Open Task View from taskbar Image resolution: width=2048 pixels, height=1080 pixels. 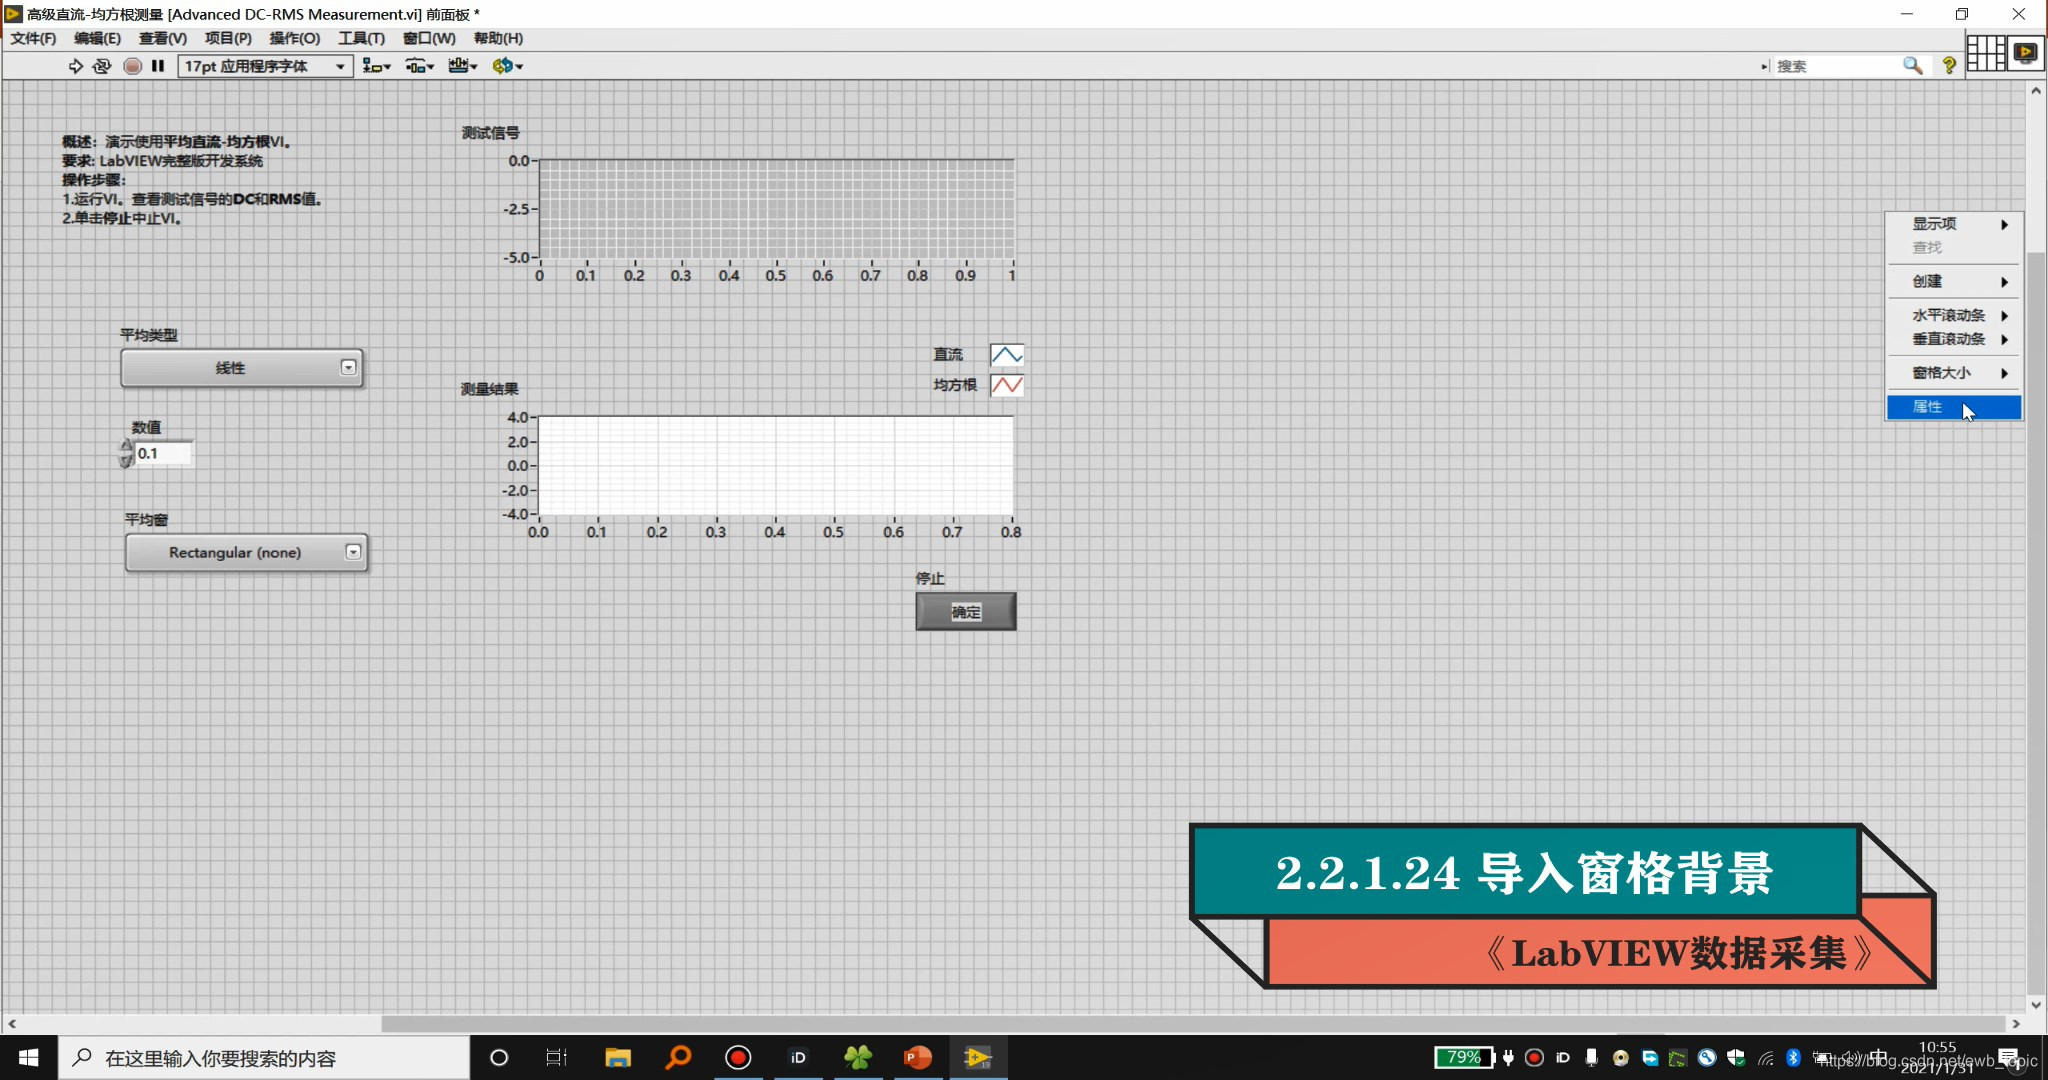tap(557, 1058)
